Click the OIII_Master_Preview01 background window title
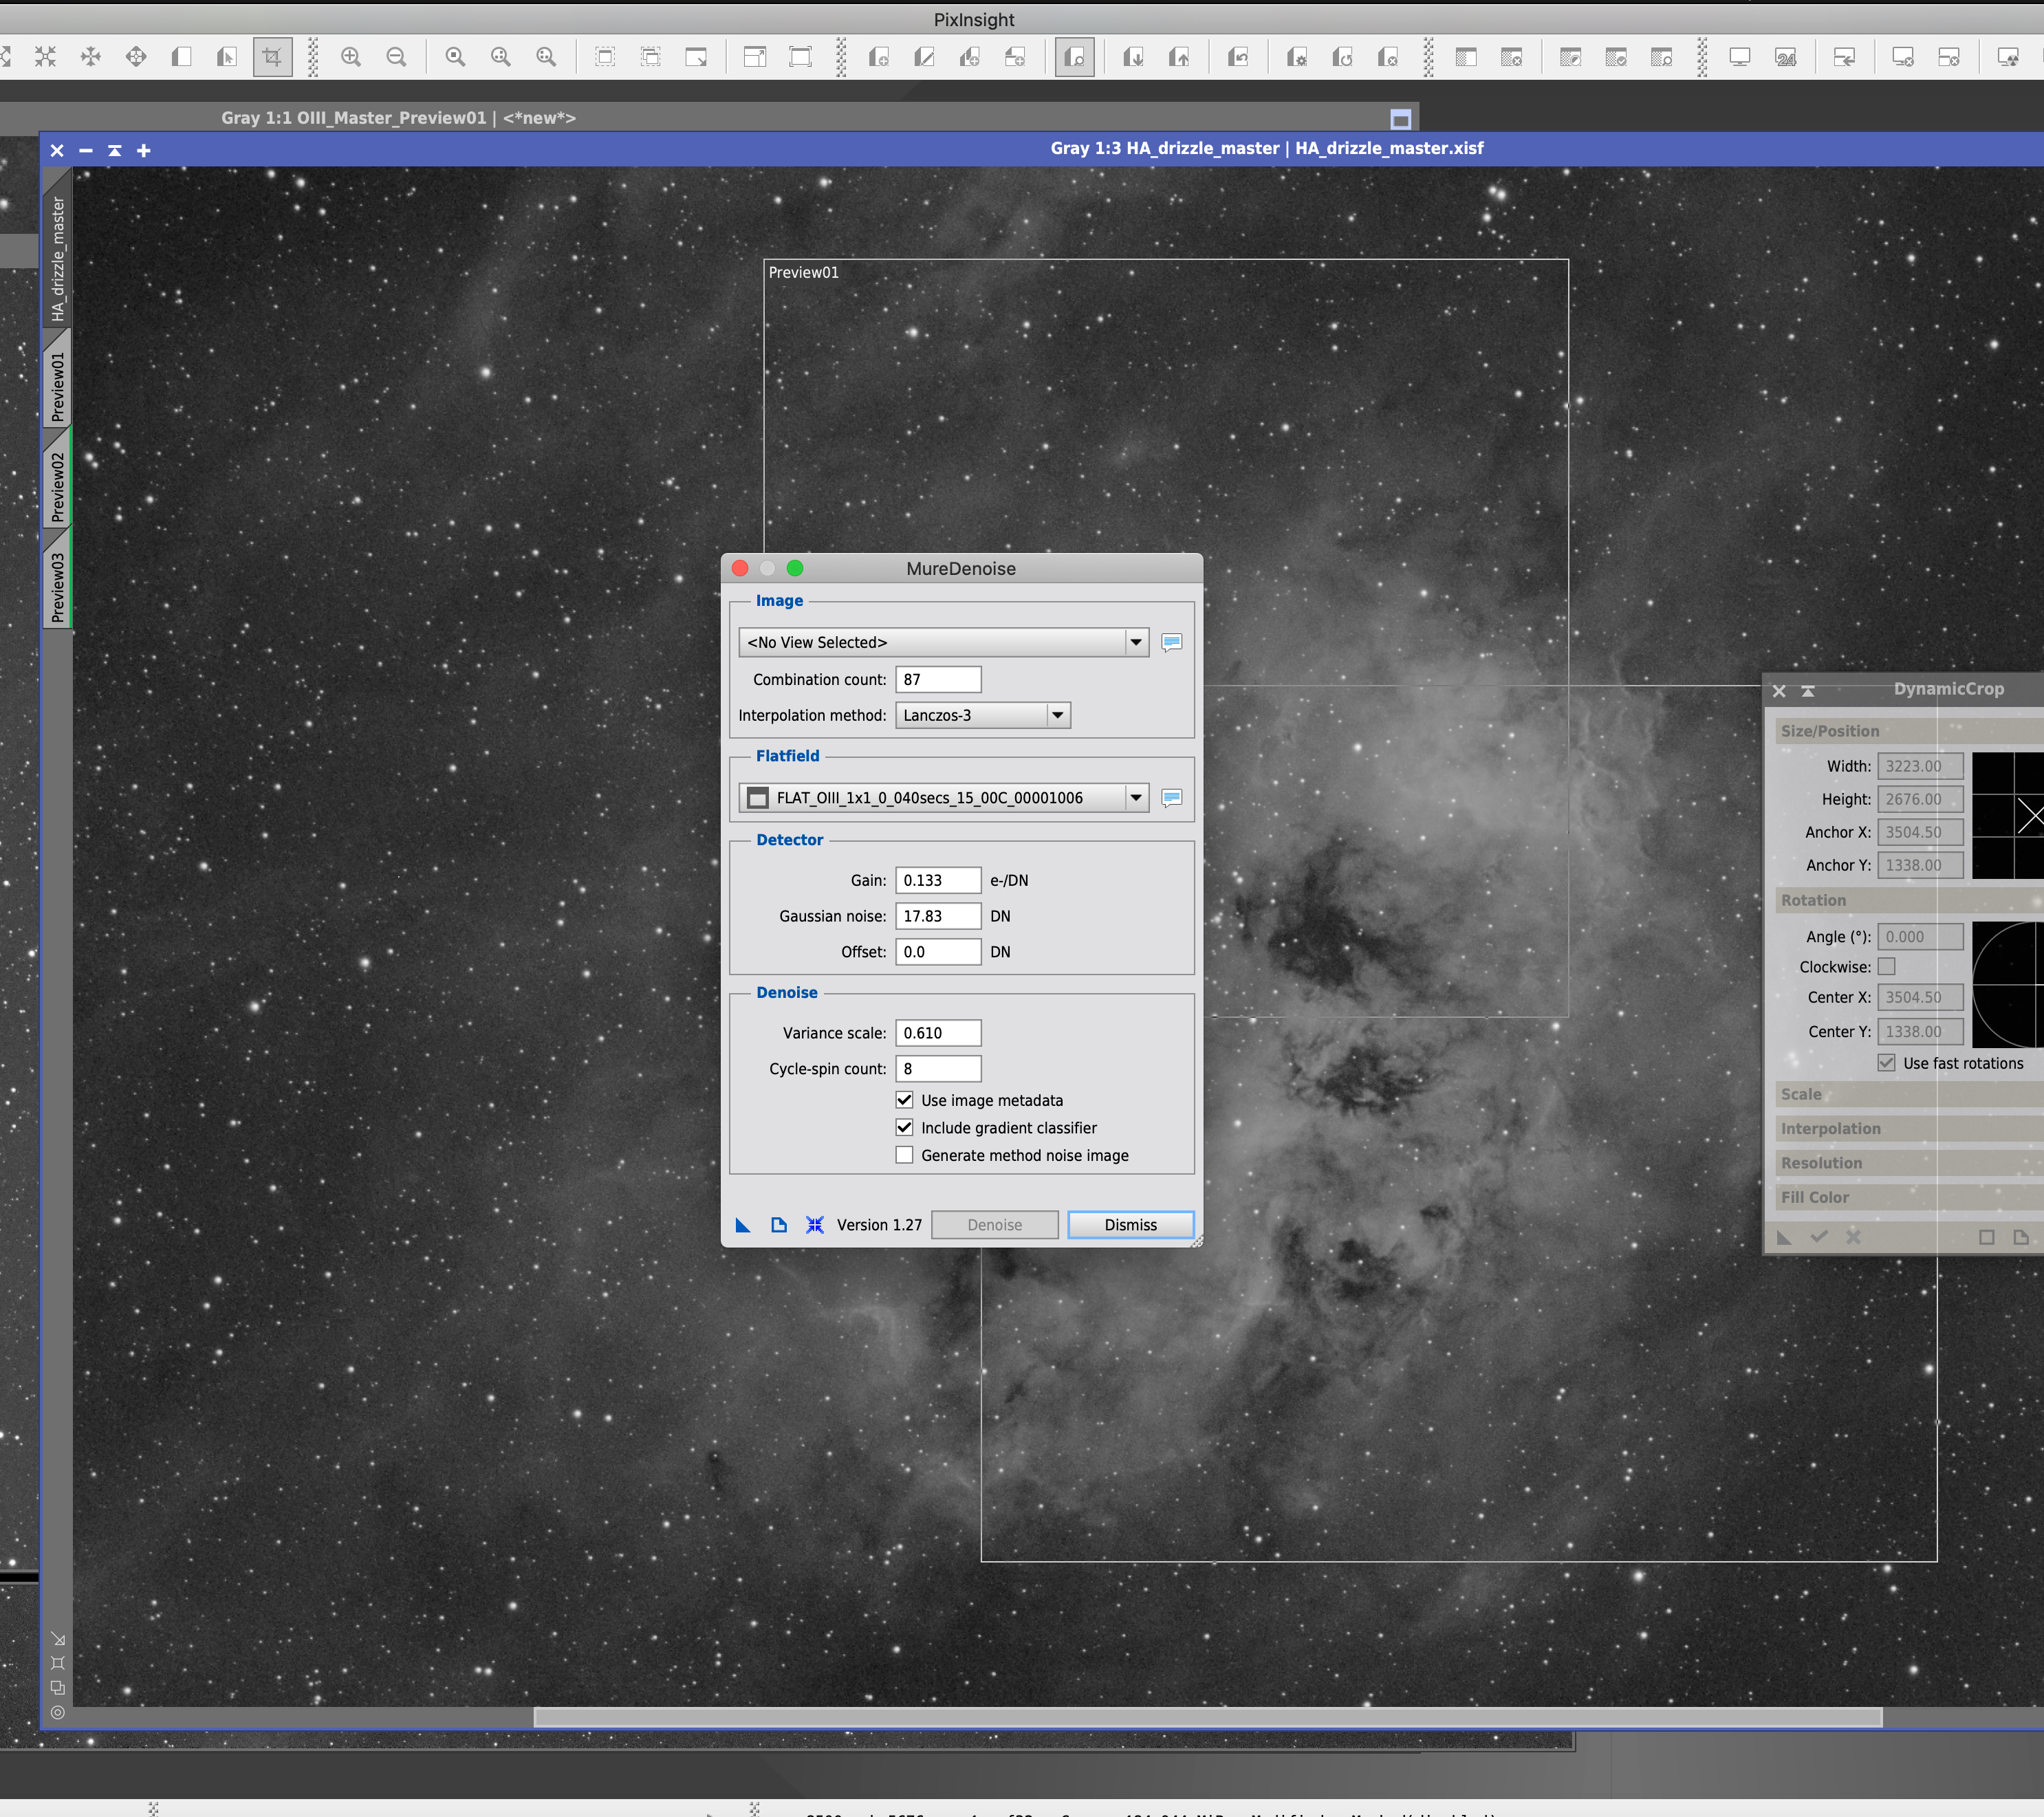Viewport: 2044px width, 1817px height. tap(398, 118)
